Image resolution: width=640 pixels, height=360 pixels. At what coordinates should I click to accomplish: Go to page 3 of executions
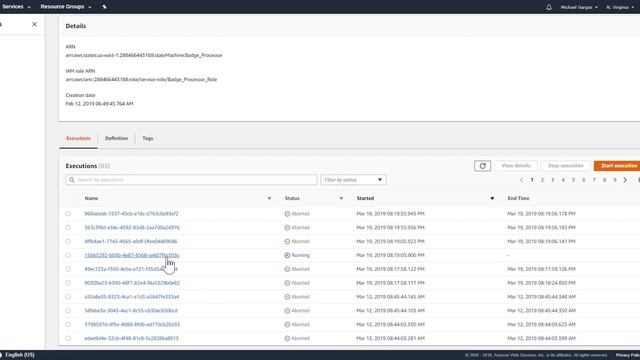[553, 180]
